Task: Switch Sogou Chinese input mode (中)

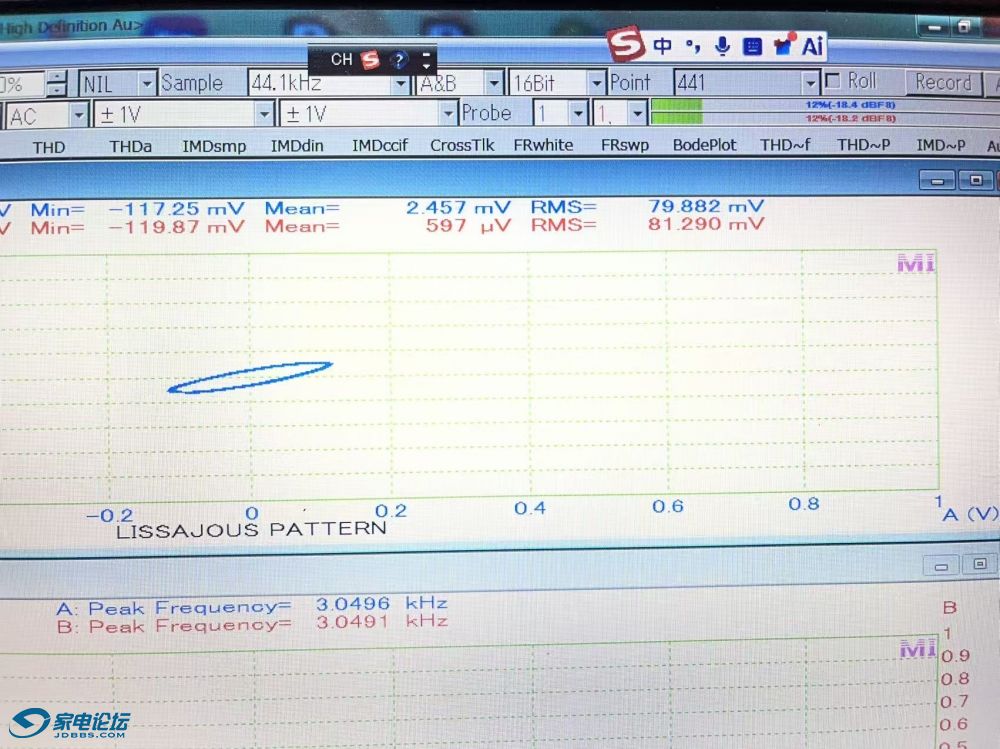Action: click(663, 46)
